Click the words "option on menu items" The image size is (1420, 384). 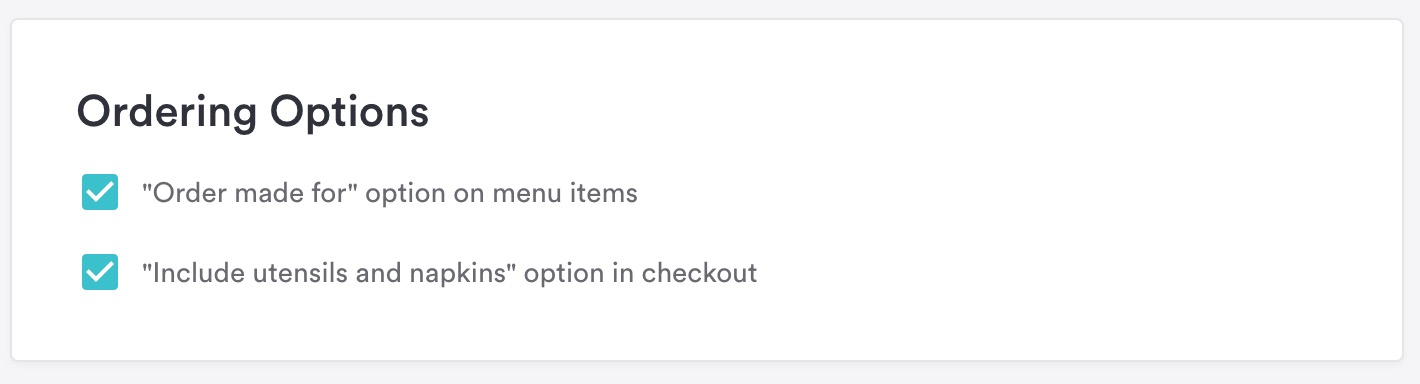pyautogui.click(x=502, y=193)
